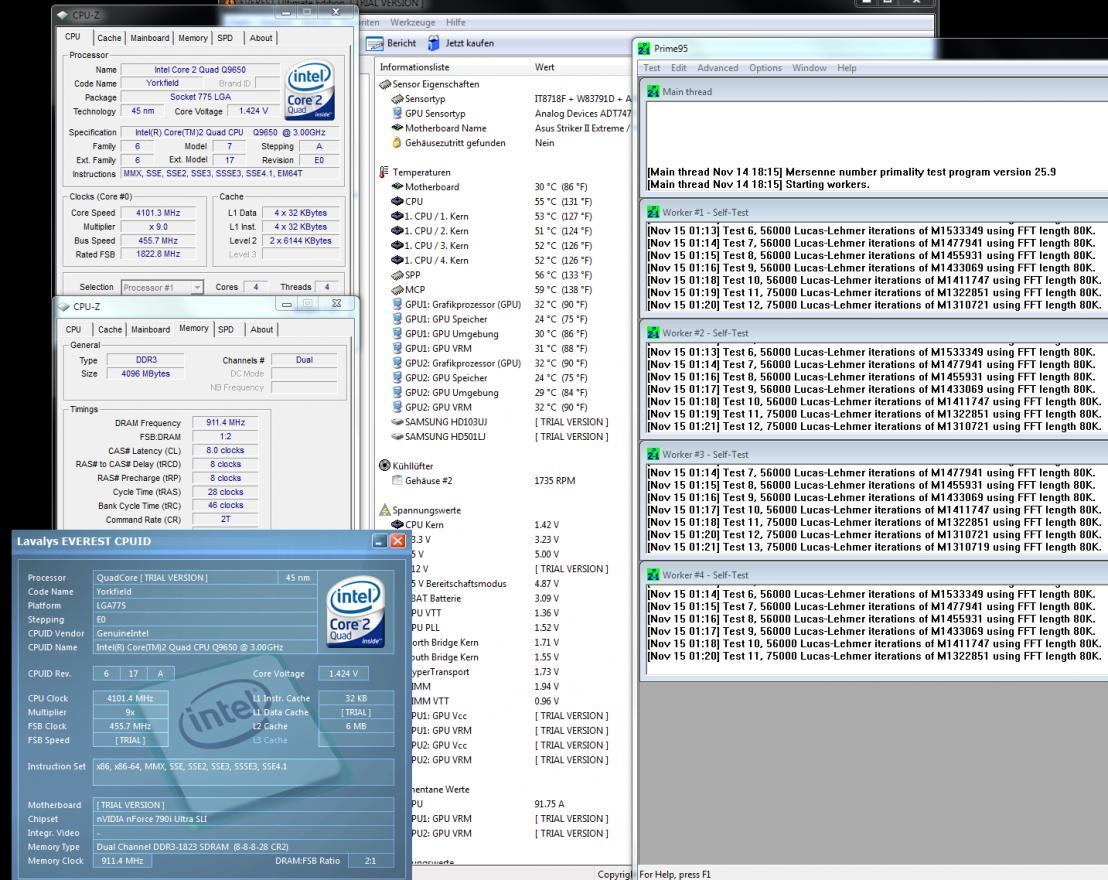1108x880 pixels.
Task: Click the GPU Sensortyp row icon
Action: tap(397, 114)
